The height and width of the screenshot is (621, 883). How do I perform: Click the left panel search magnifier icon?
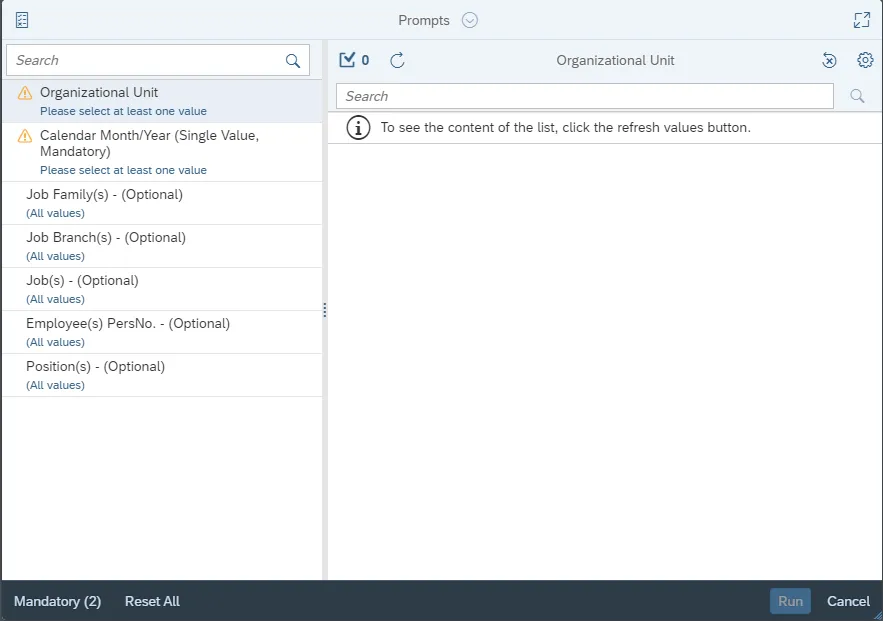[x=293, y=61]
